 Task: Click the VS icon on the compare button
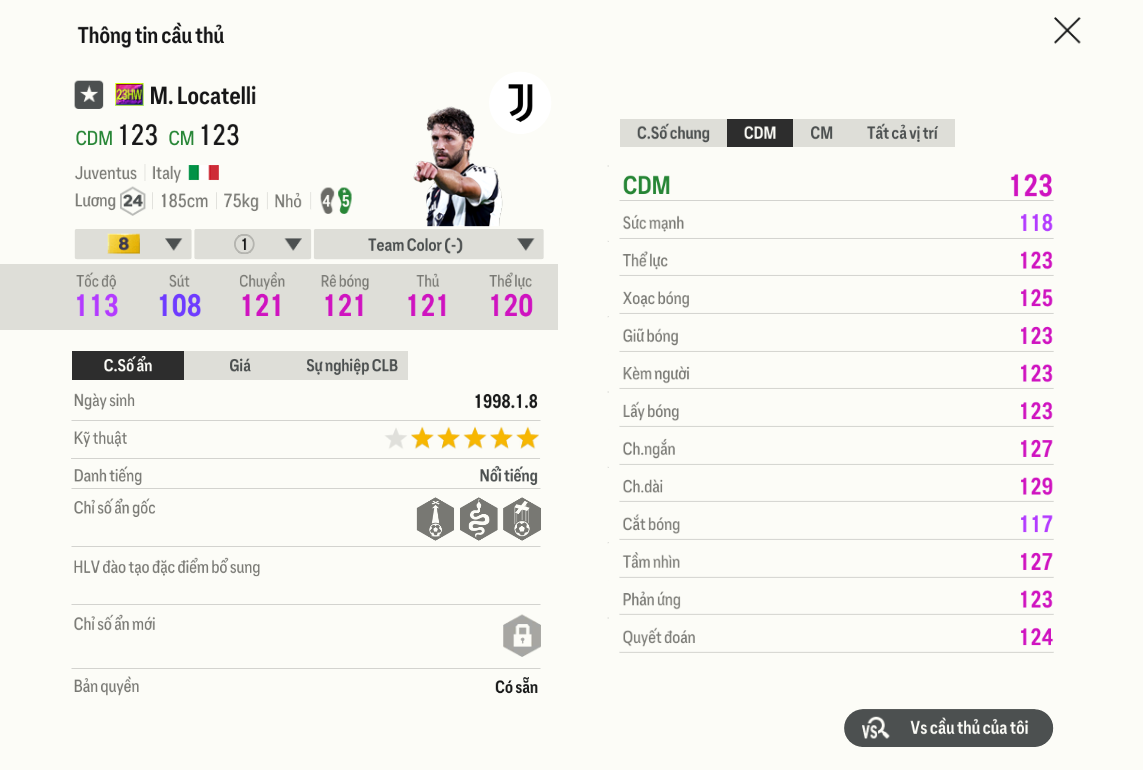874,728
